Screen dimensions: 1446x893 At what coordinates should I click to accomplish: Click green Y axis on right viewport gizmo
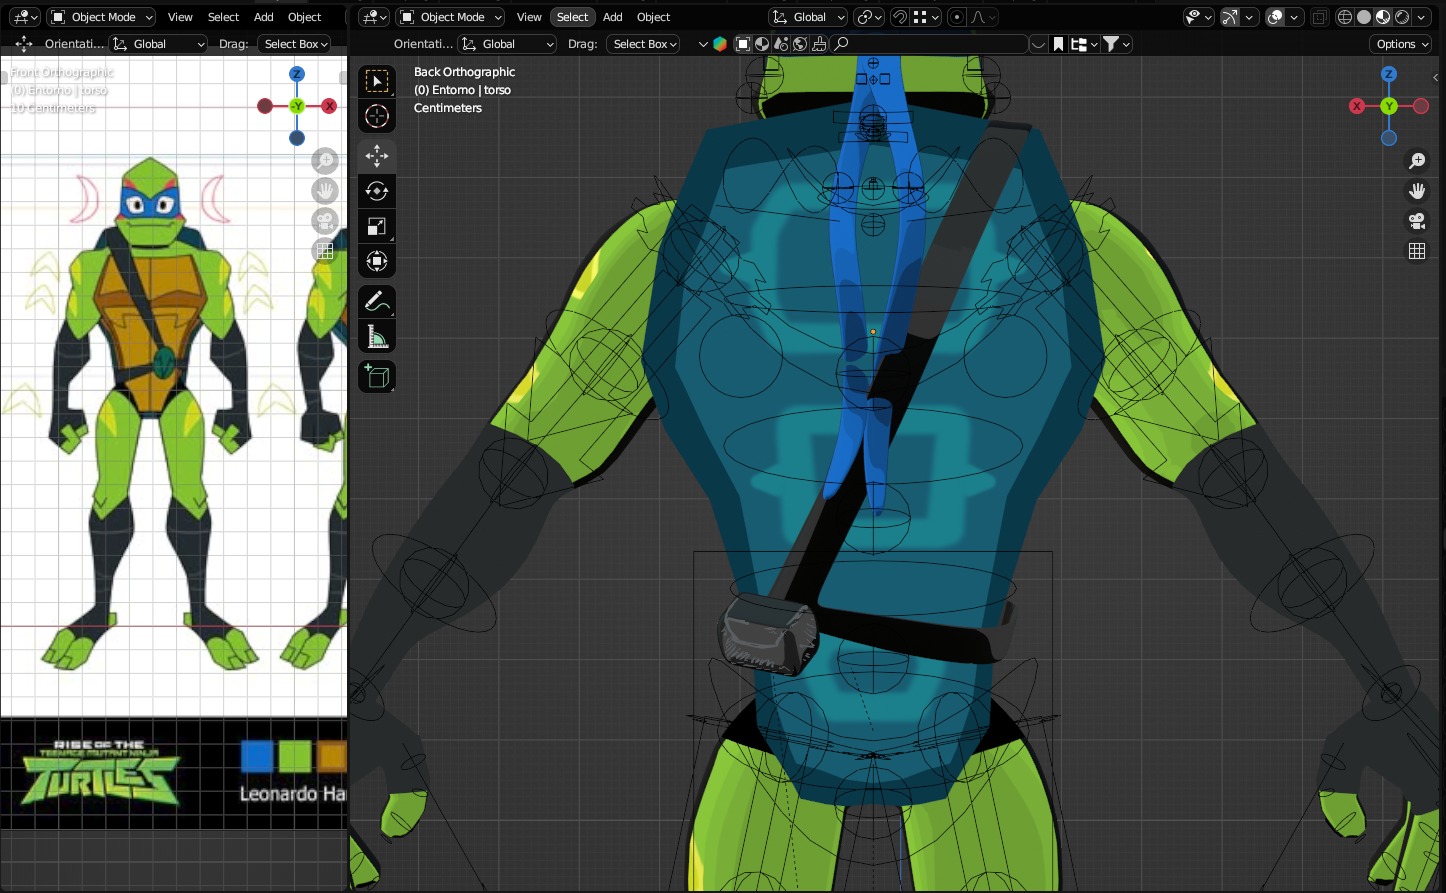1389,106
